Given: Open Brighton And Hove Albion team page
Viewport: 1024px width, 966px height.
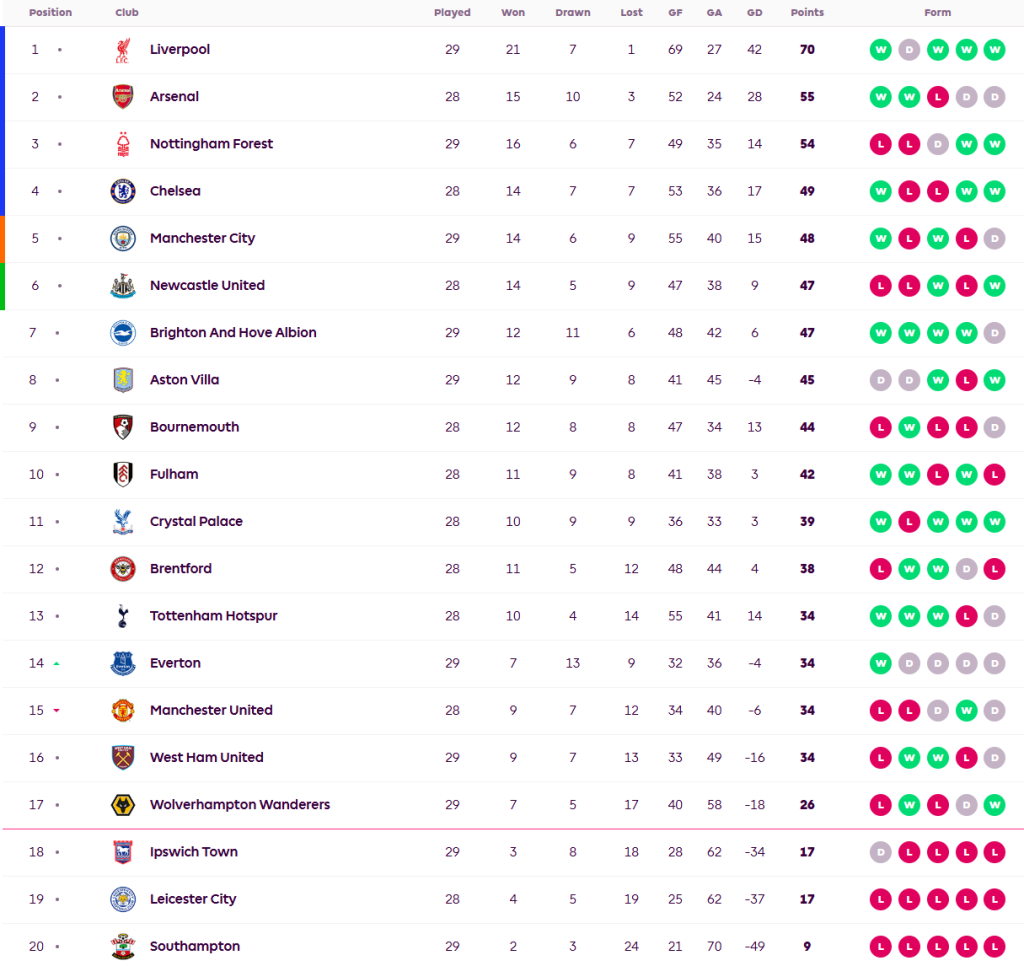Looking at the screenshot, I should [233, 333].
